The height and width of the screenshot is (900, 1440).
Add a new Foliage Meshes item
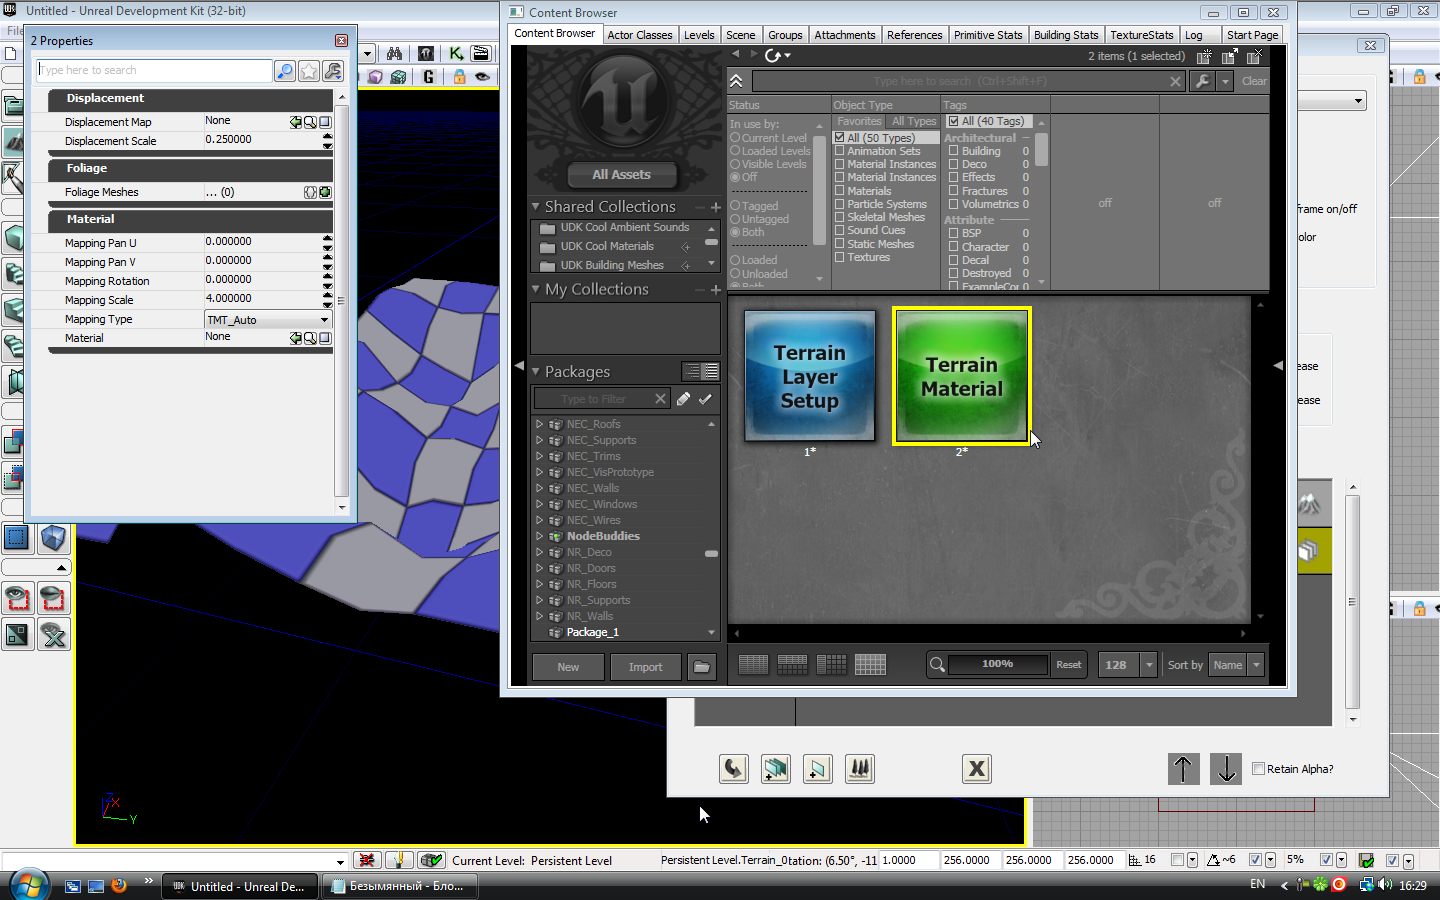point(325,192)
